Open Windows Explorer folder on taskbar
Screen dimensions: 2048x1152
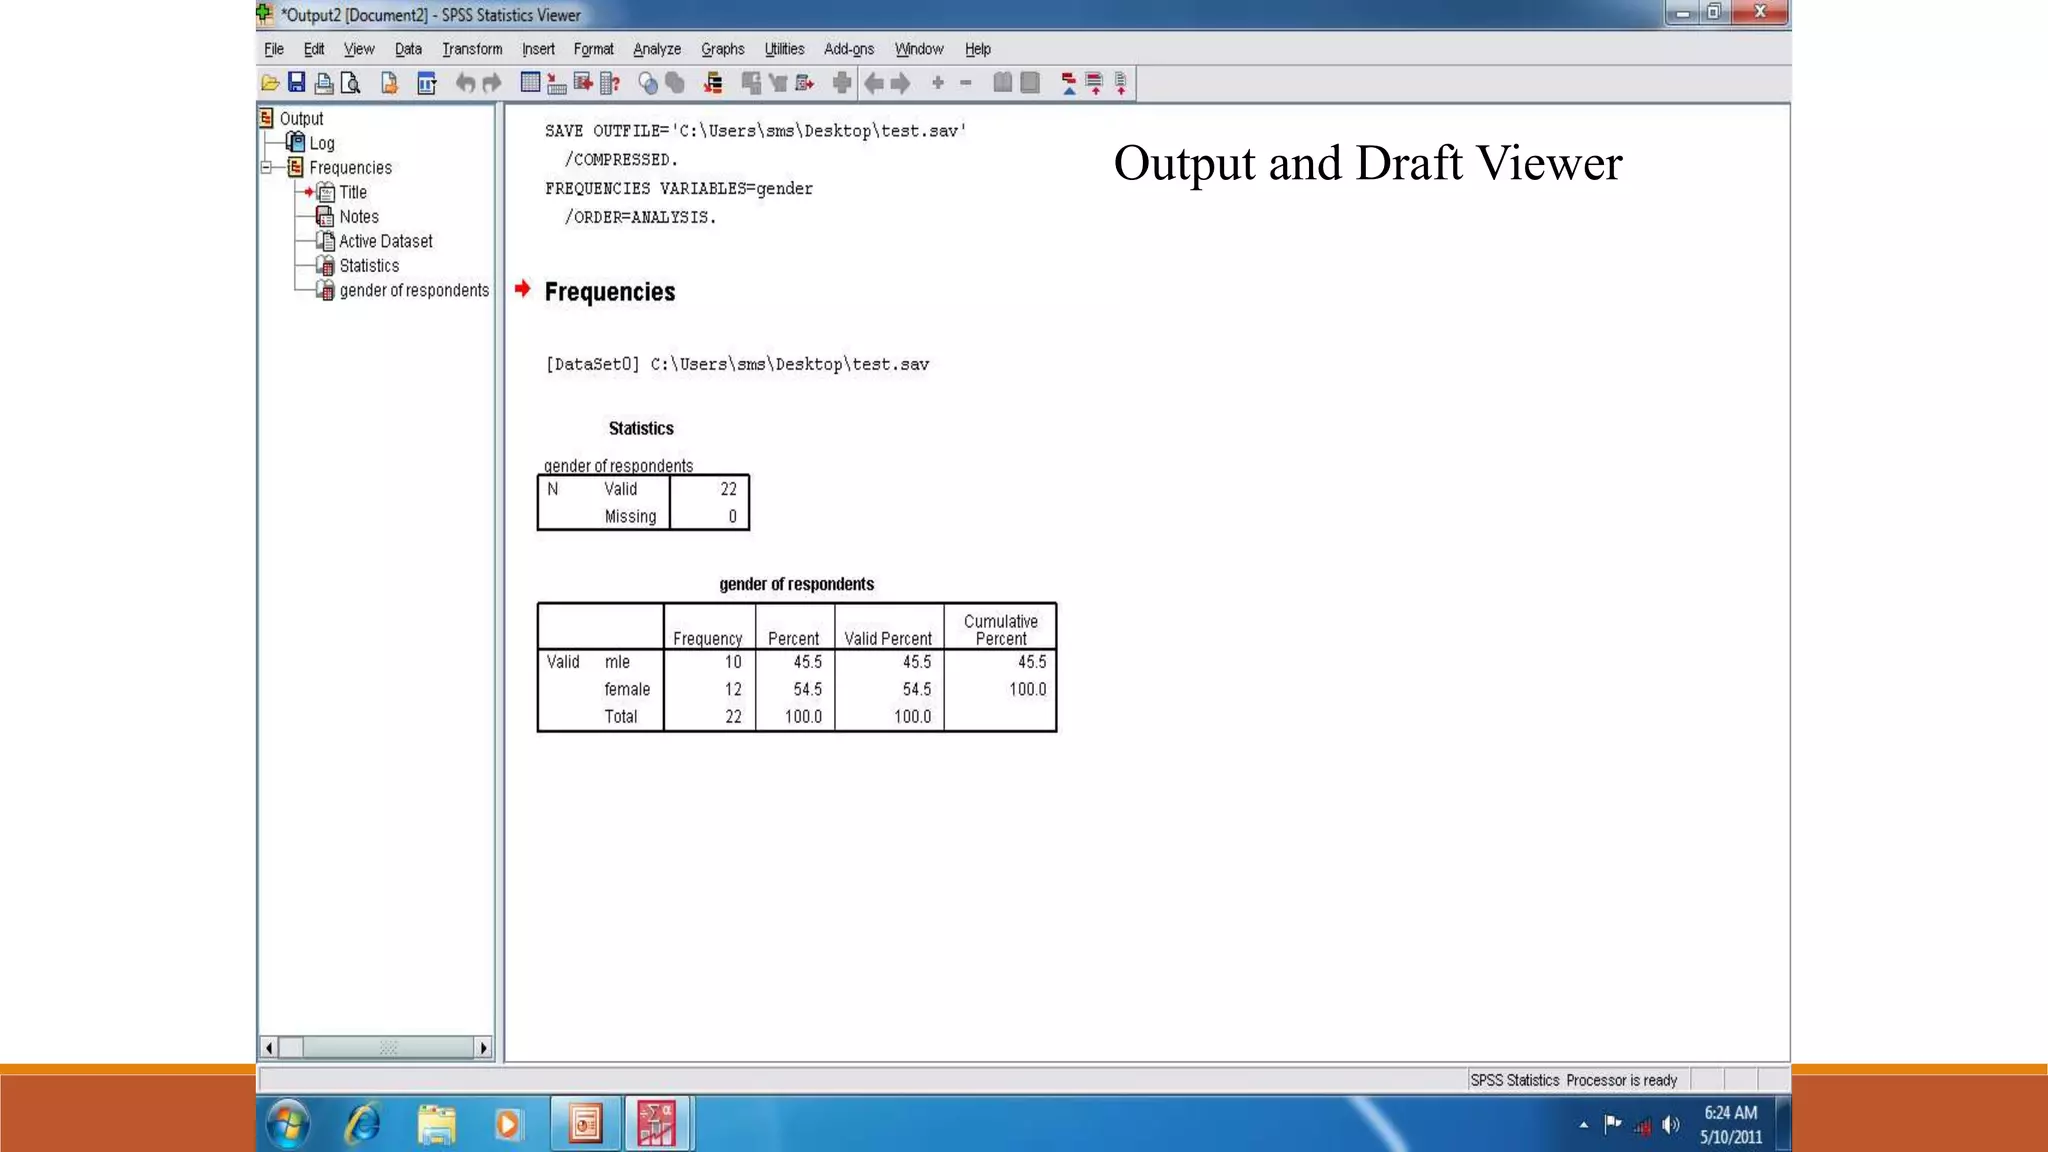pyautogui.click(x=436, y=1124)
